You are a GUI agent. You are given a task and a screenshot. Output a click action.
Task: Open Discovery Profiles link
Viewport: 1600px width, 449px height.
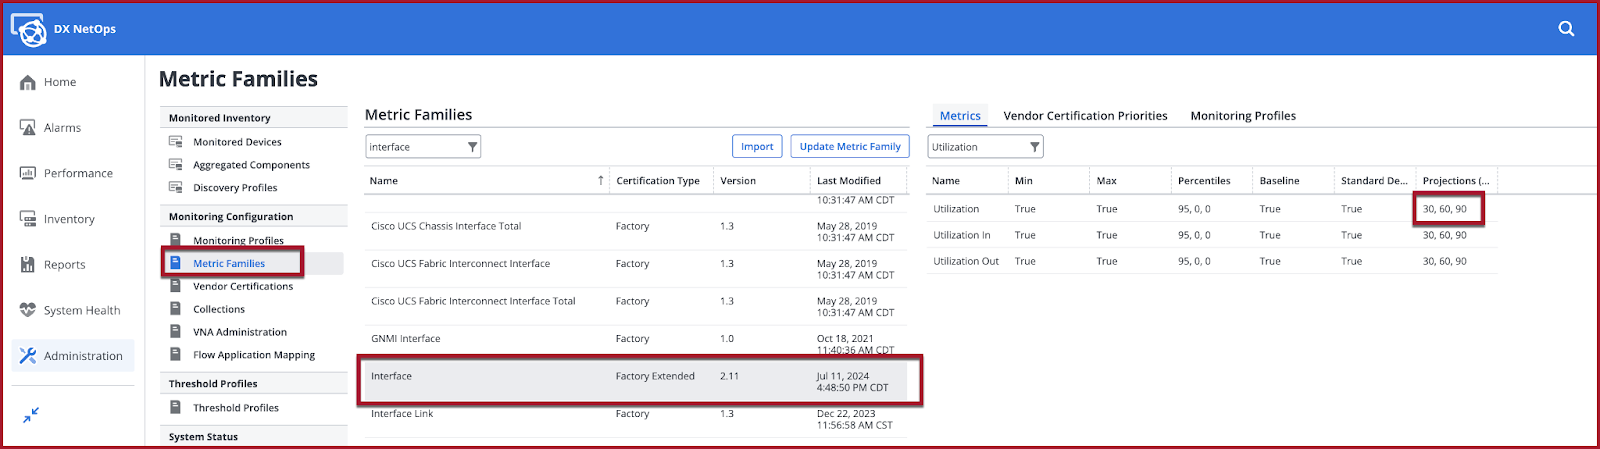point(235,187)
